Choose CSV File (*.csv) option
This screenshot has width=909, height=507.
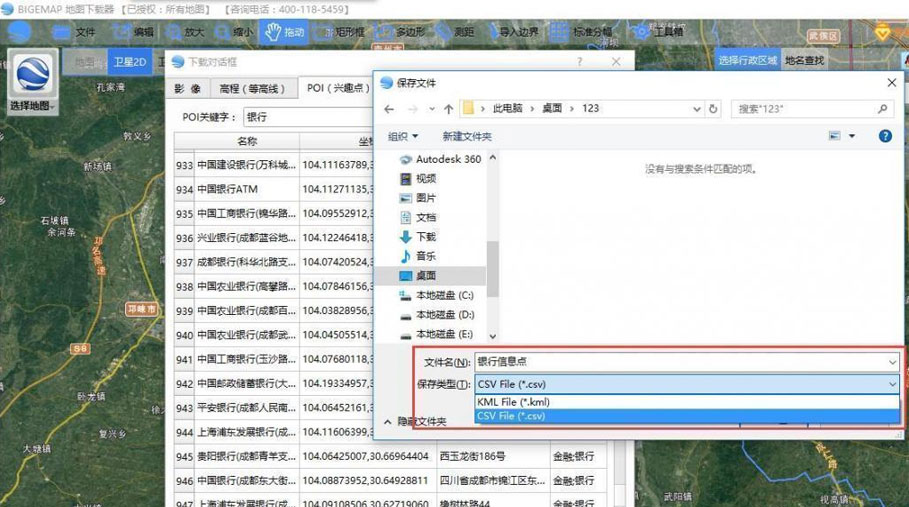point(687,416)
